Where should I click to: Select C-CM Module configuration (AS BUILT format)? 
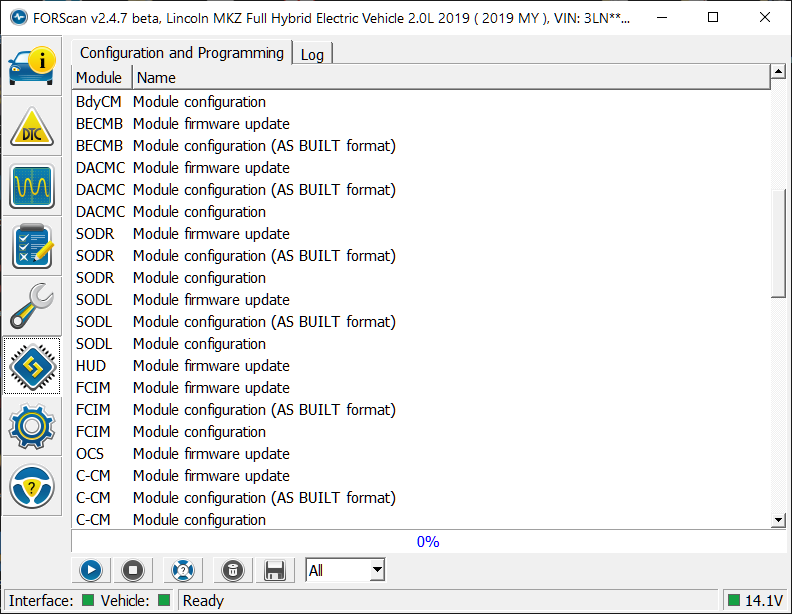pos(421,498)
